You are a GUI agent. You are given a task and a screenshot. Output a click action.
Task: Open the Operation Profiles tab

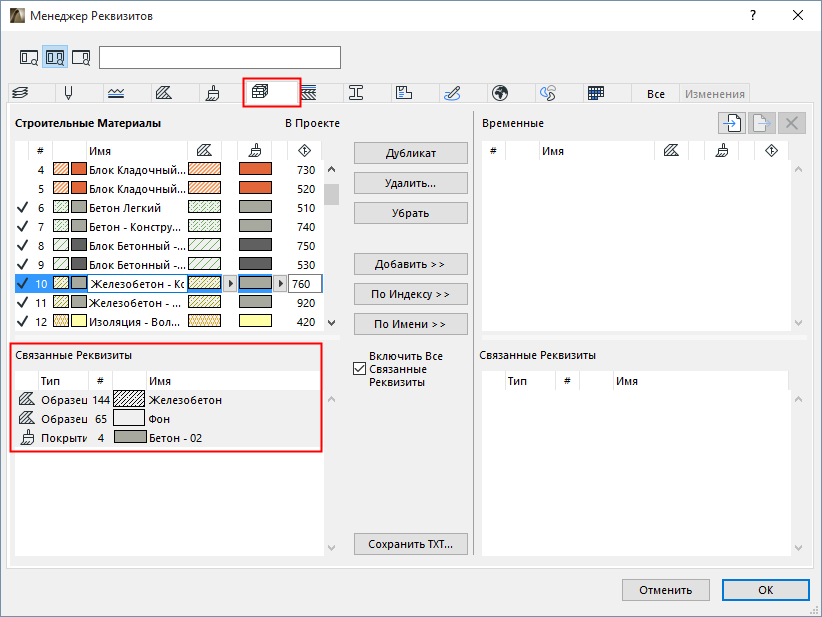click(548, 93)
